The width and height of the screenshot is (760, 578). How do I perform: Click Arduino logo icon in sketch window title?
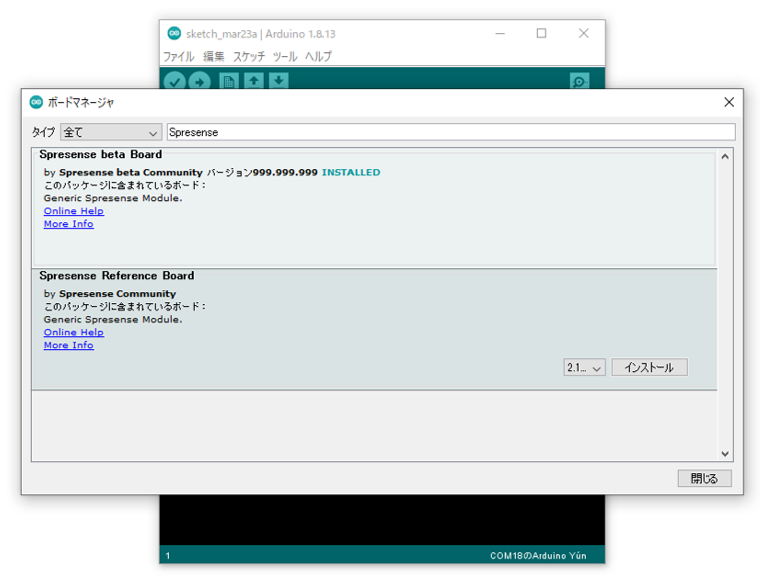pyautogui.click(x=174, y=33)
